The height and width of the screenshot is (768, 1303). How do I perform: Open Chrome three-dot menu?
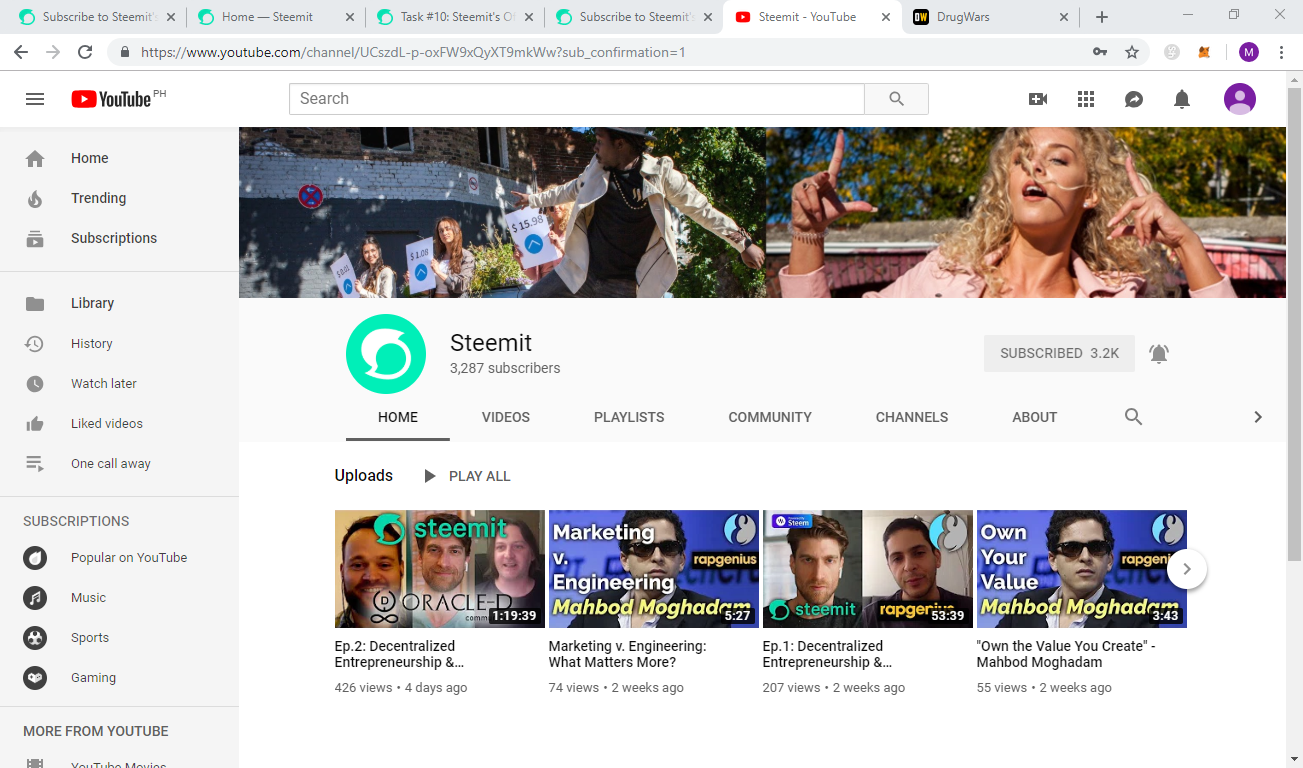point(1281,52)
